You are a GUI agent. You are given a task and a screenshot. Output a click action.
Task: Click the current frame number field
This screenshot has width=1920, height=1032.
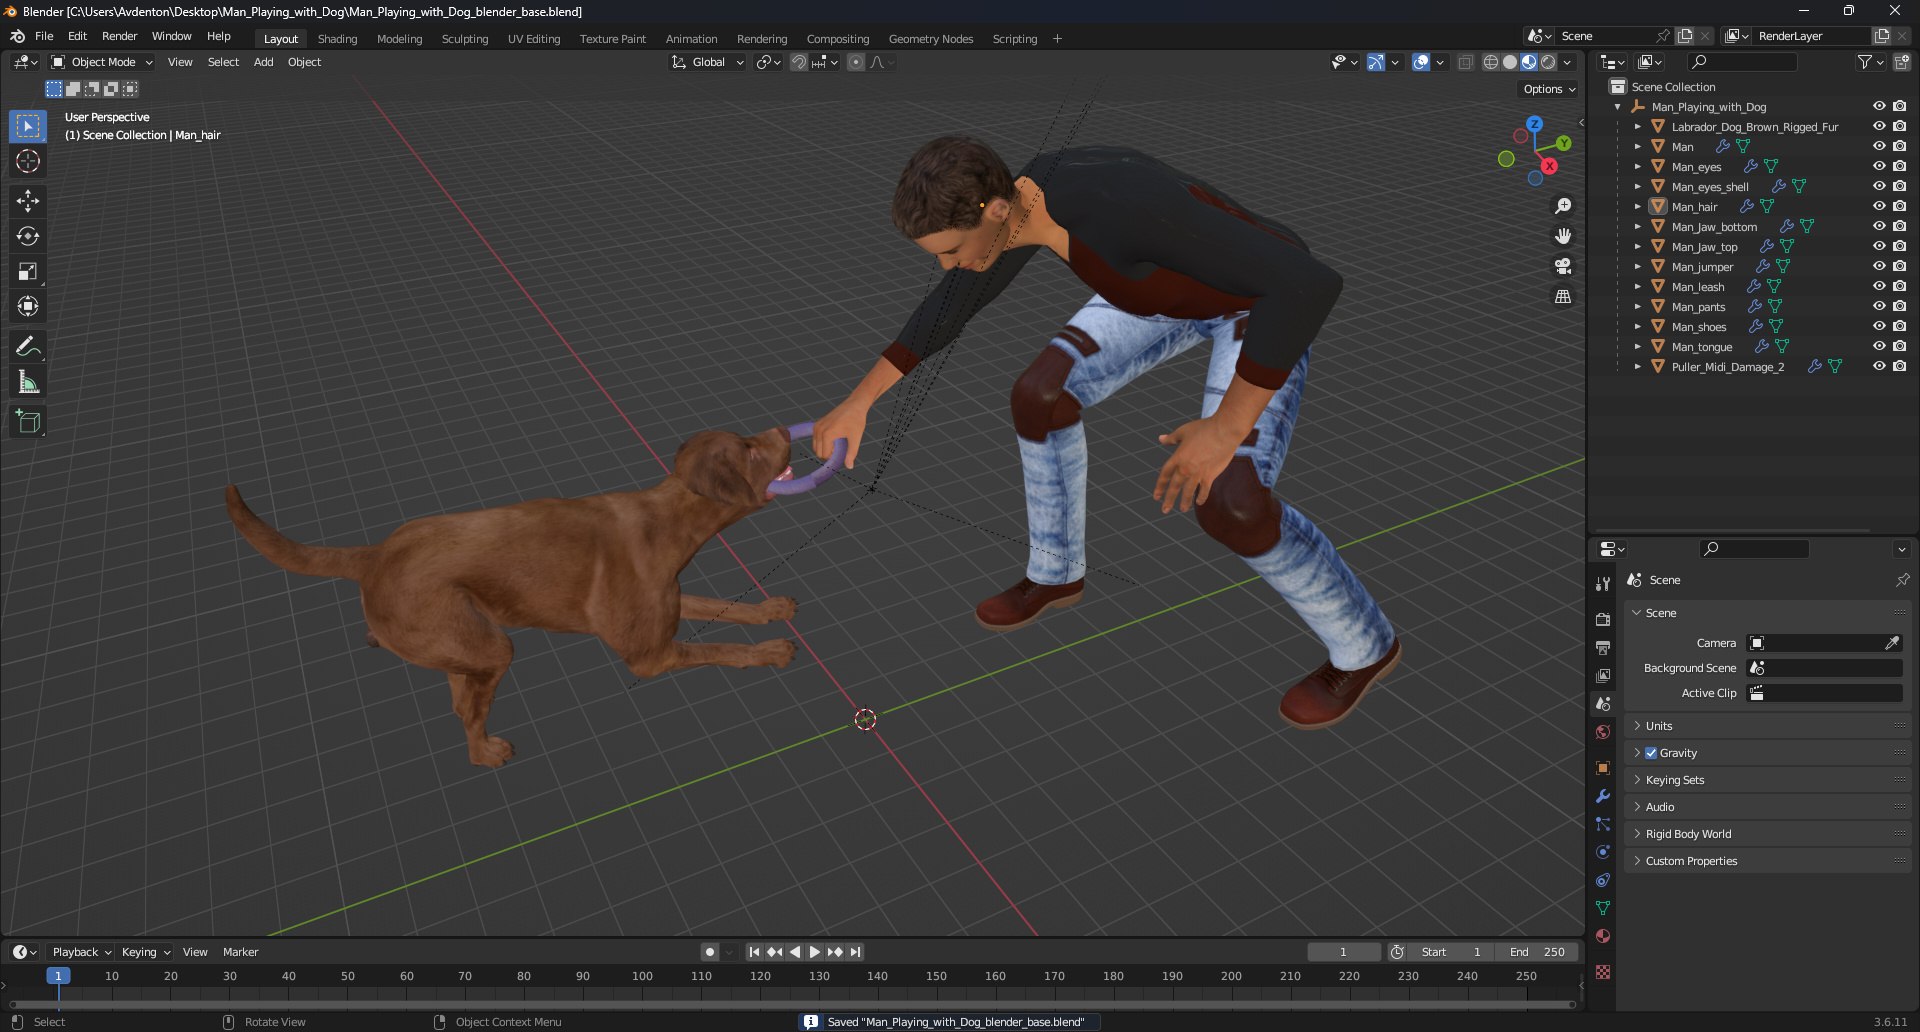[1343, 952]
